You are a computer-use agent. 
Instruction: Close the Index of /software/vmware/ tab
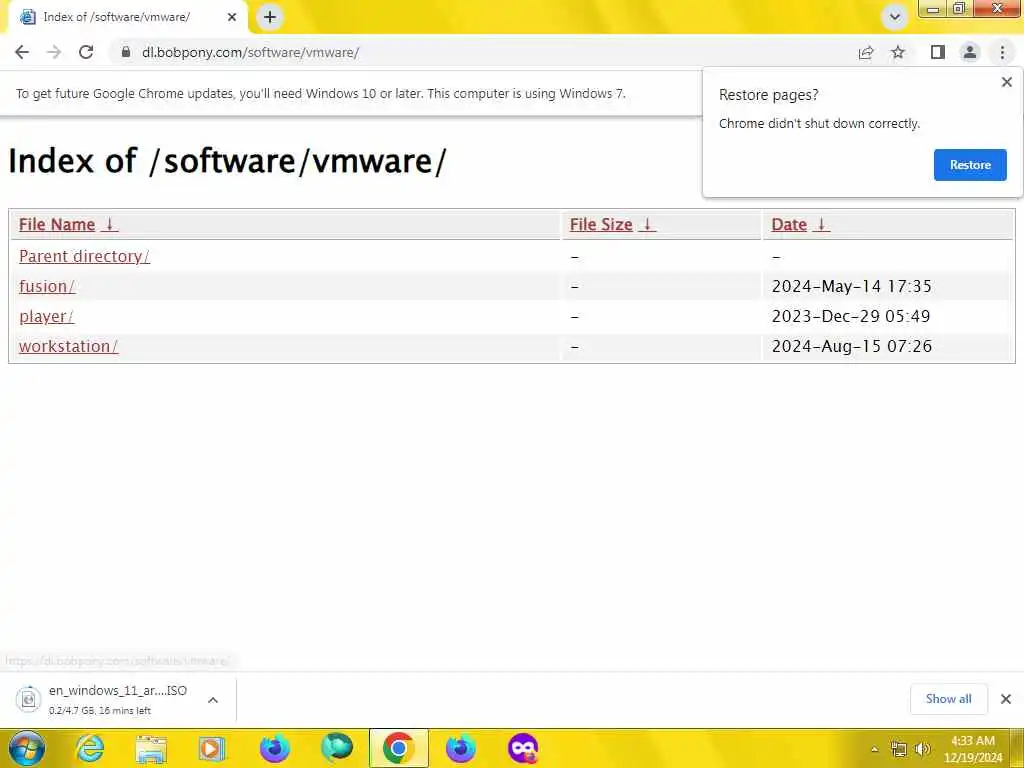click(232, 17)
